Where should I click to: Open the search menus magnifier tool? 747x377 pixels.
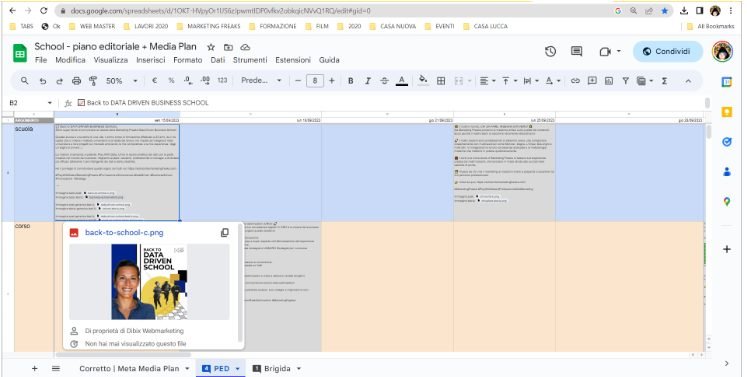(25, 81)
